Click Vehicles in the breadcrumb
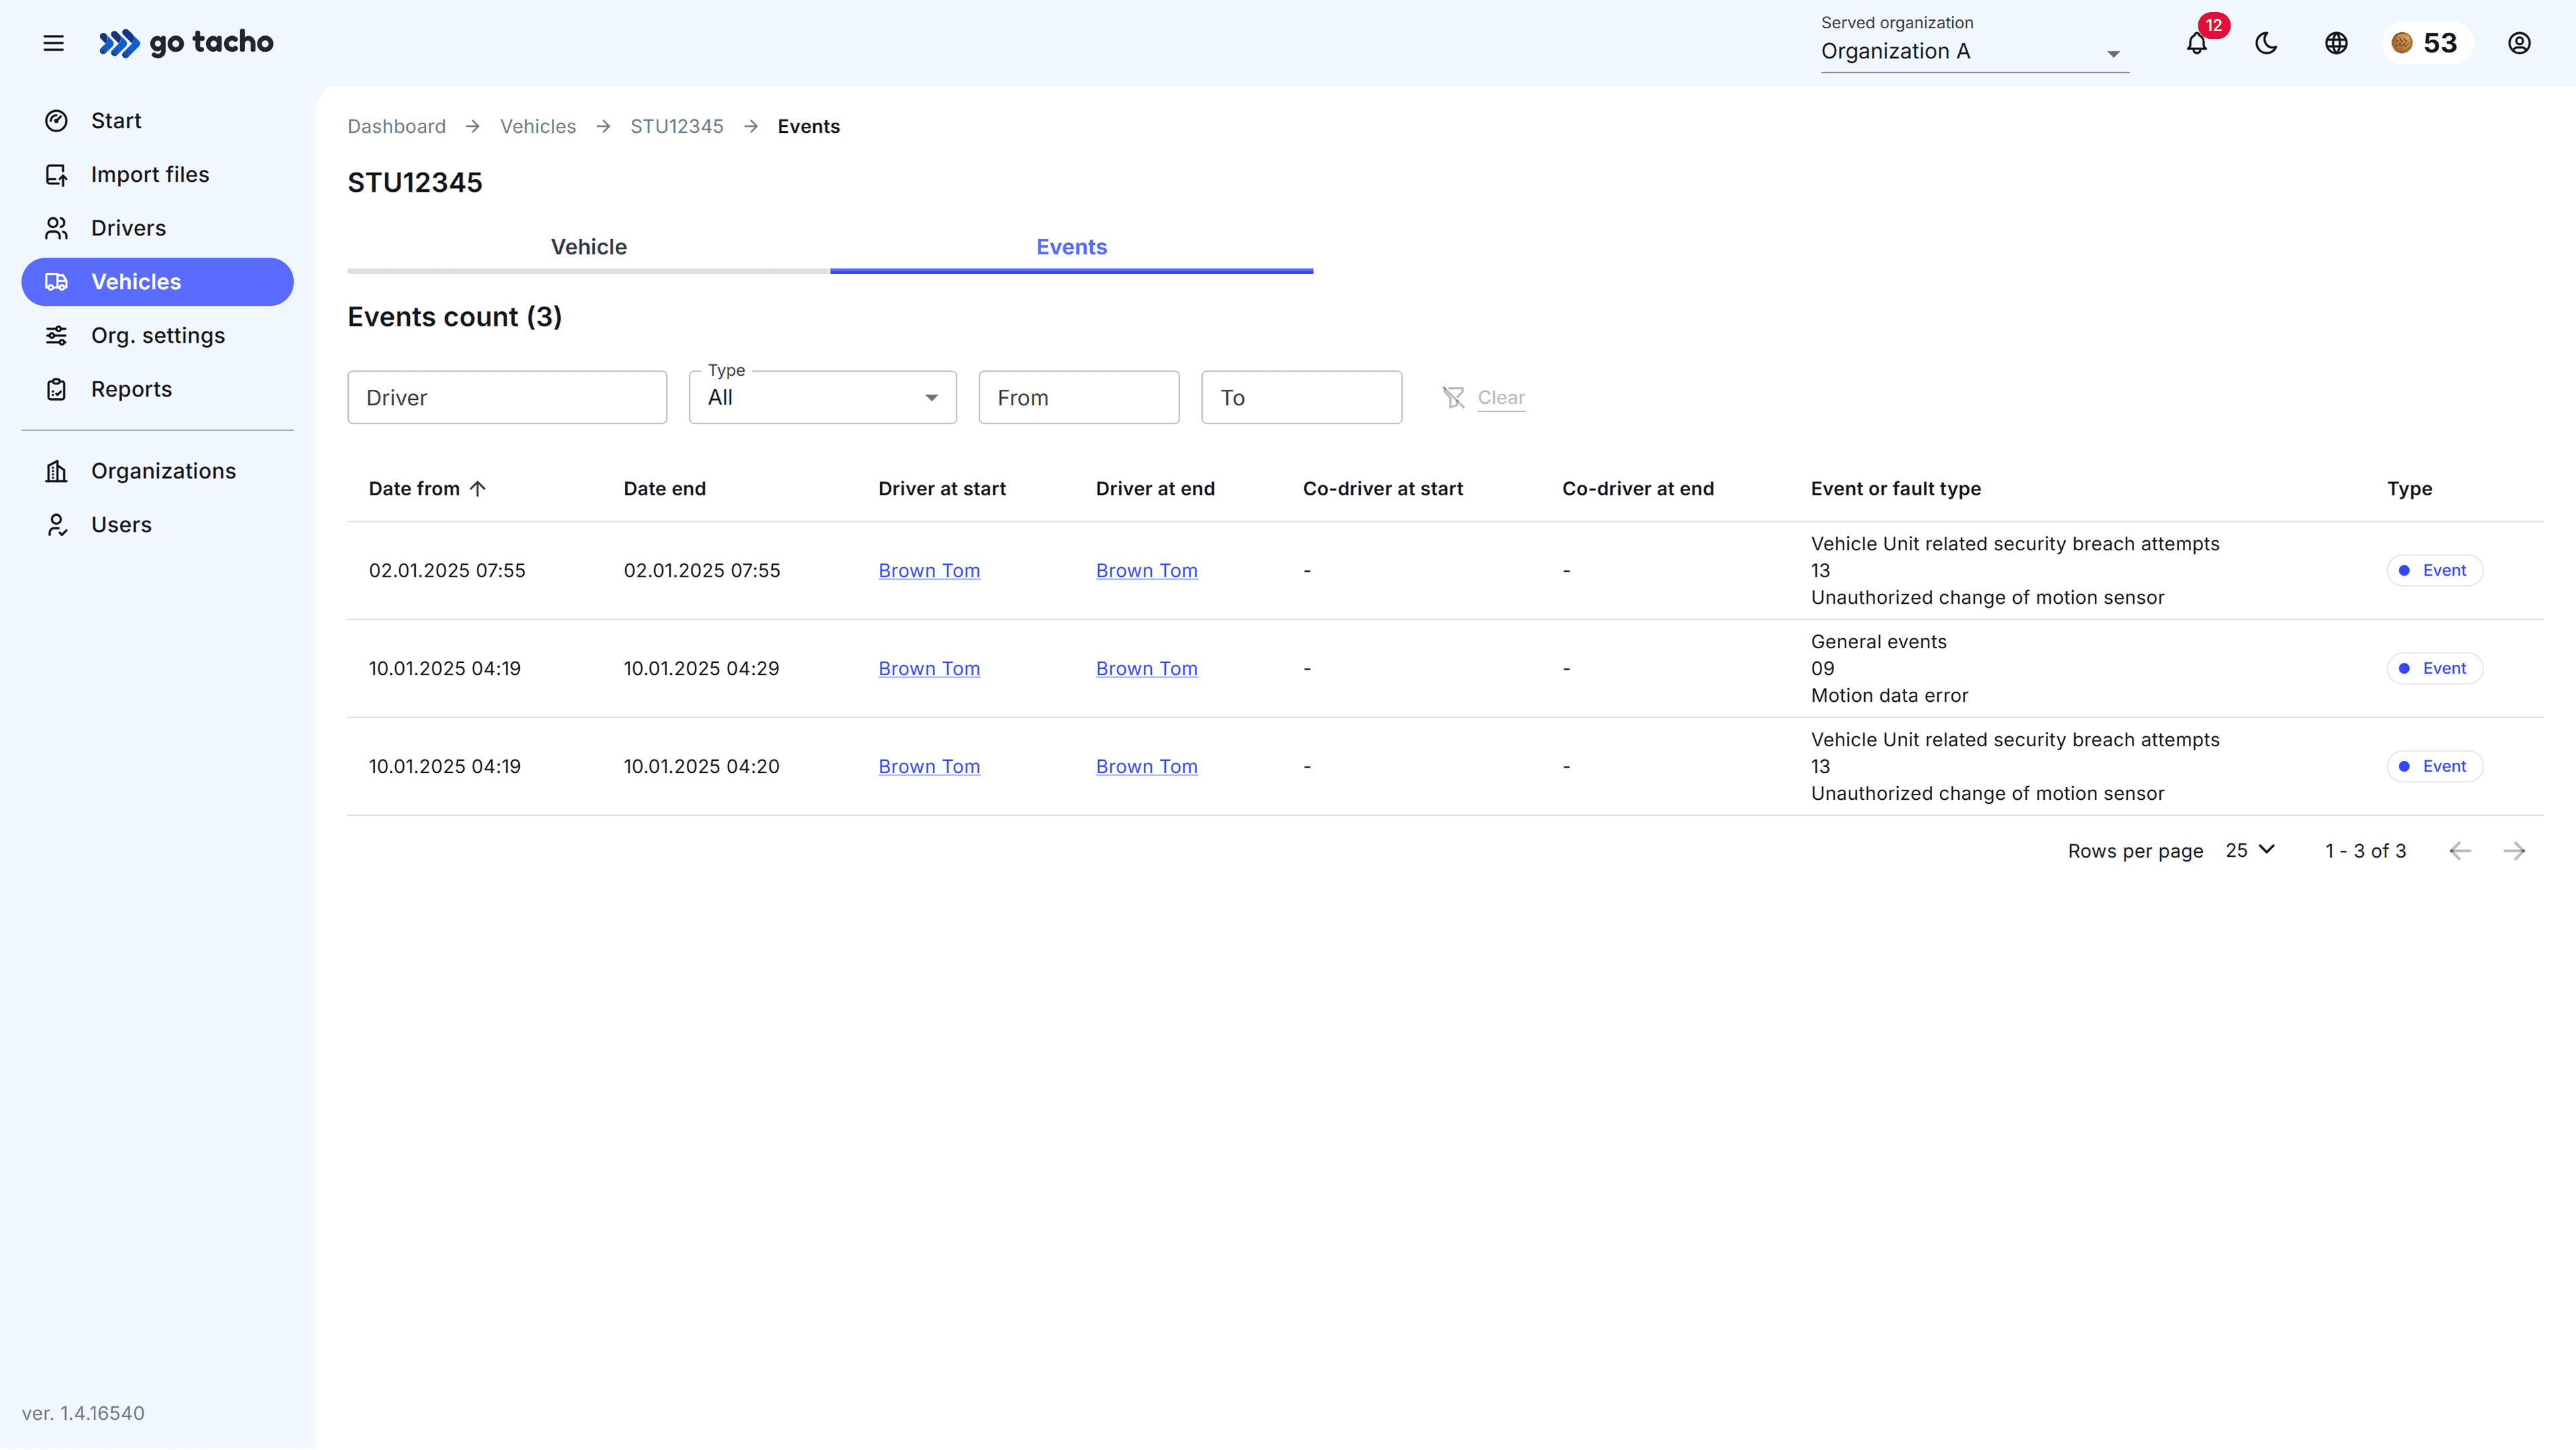2576x1450 pixels. pyautogui.click(x=538, y=126)
